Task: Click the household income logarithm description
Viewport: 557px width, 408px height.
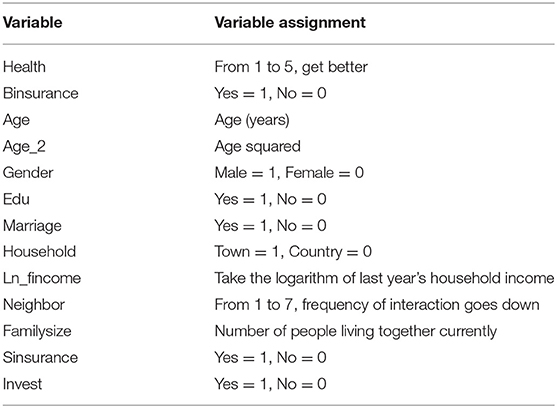Action: (x=384, y=278)
